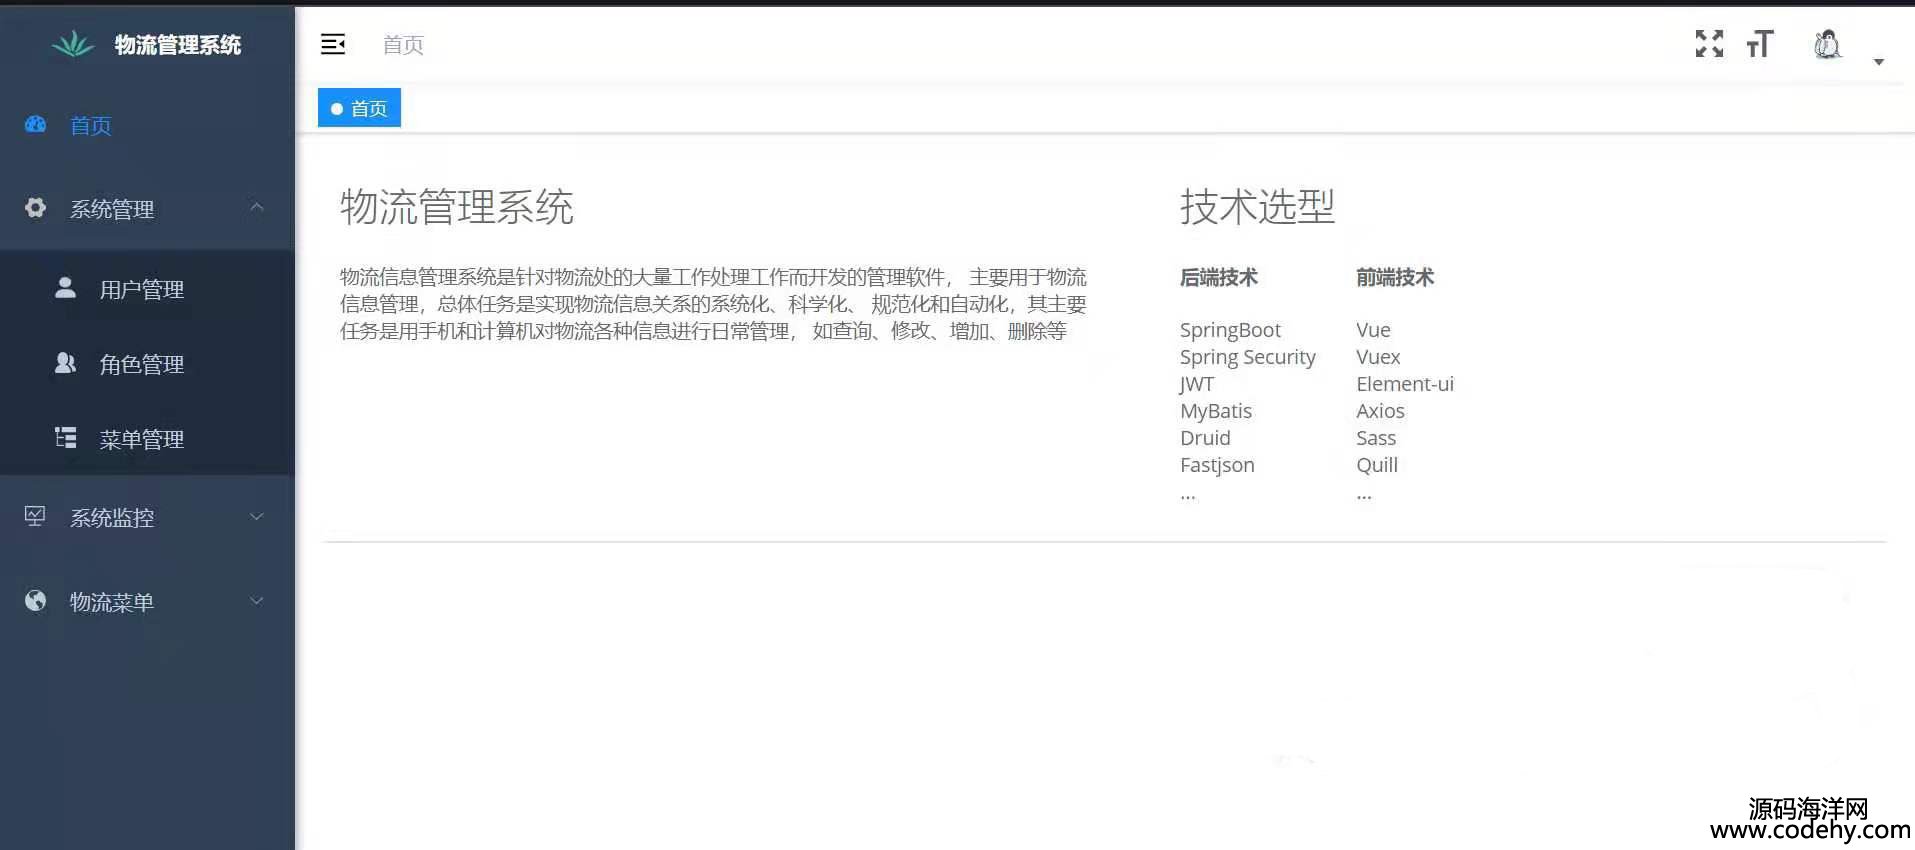Expand the 物流菜单 submenu chevron
This screenshot has width=1915, height=850.
coord(257,601)
